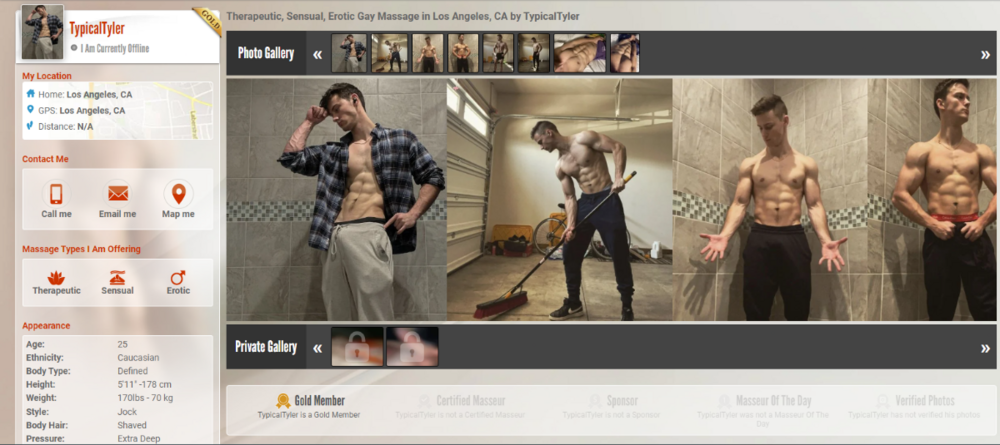Image resolution: width=1000 pixels, height=445 pixels.
Task: Open the Map me location pin
Action: point(178,194)
